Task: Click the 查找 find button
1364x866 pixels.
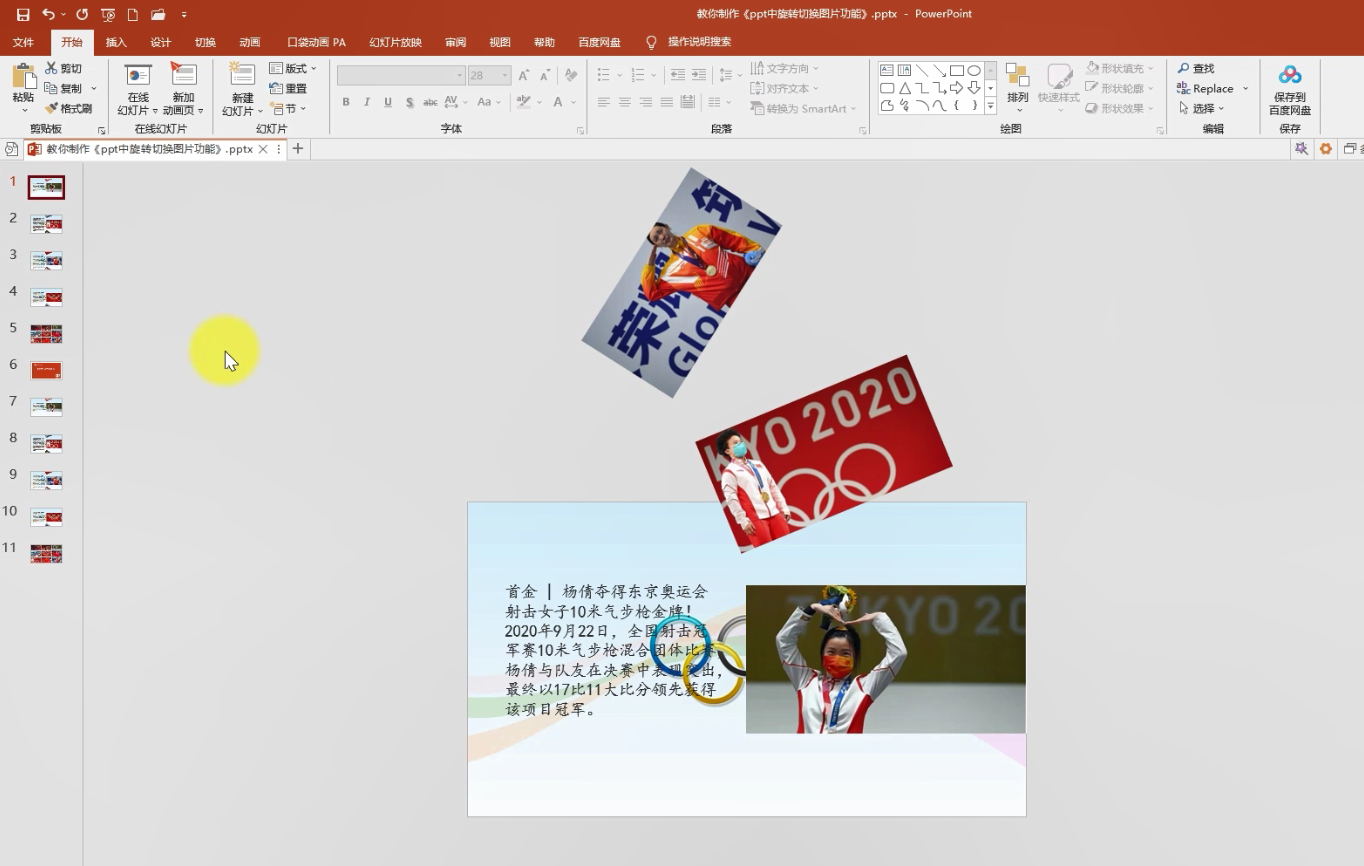Action: coord(1196,68)
